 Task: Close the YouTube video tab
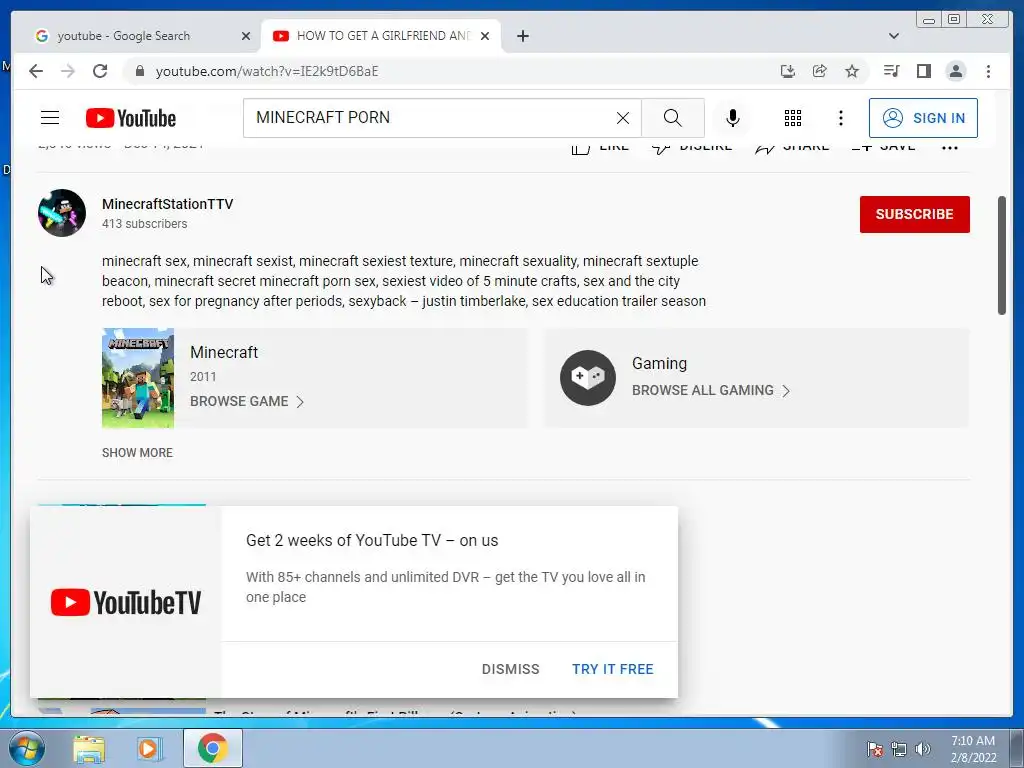coord(485,36)
